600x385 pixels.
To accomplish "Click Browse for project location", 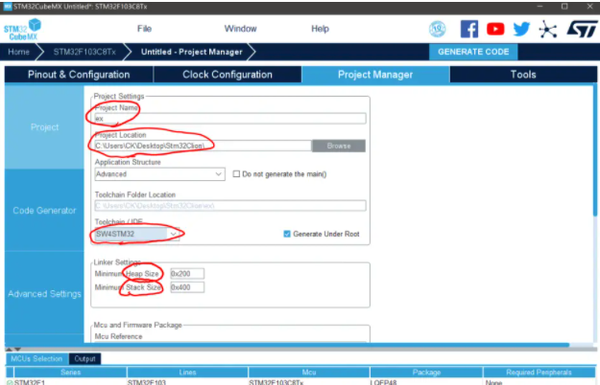I will coord(339,146).
